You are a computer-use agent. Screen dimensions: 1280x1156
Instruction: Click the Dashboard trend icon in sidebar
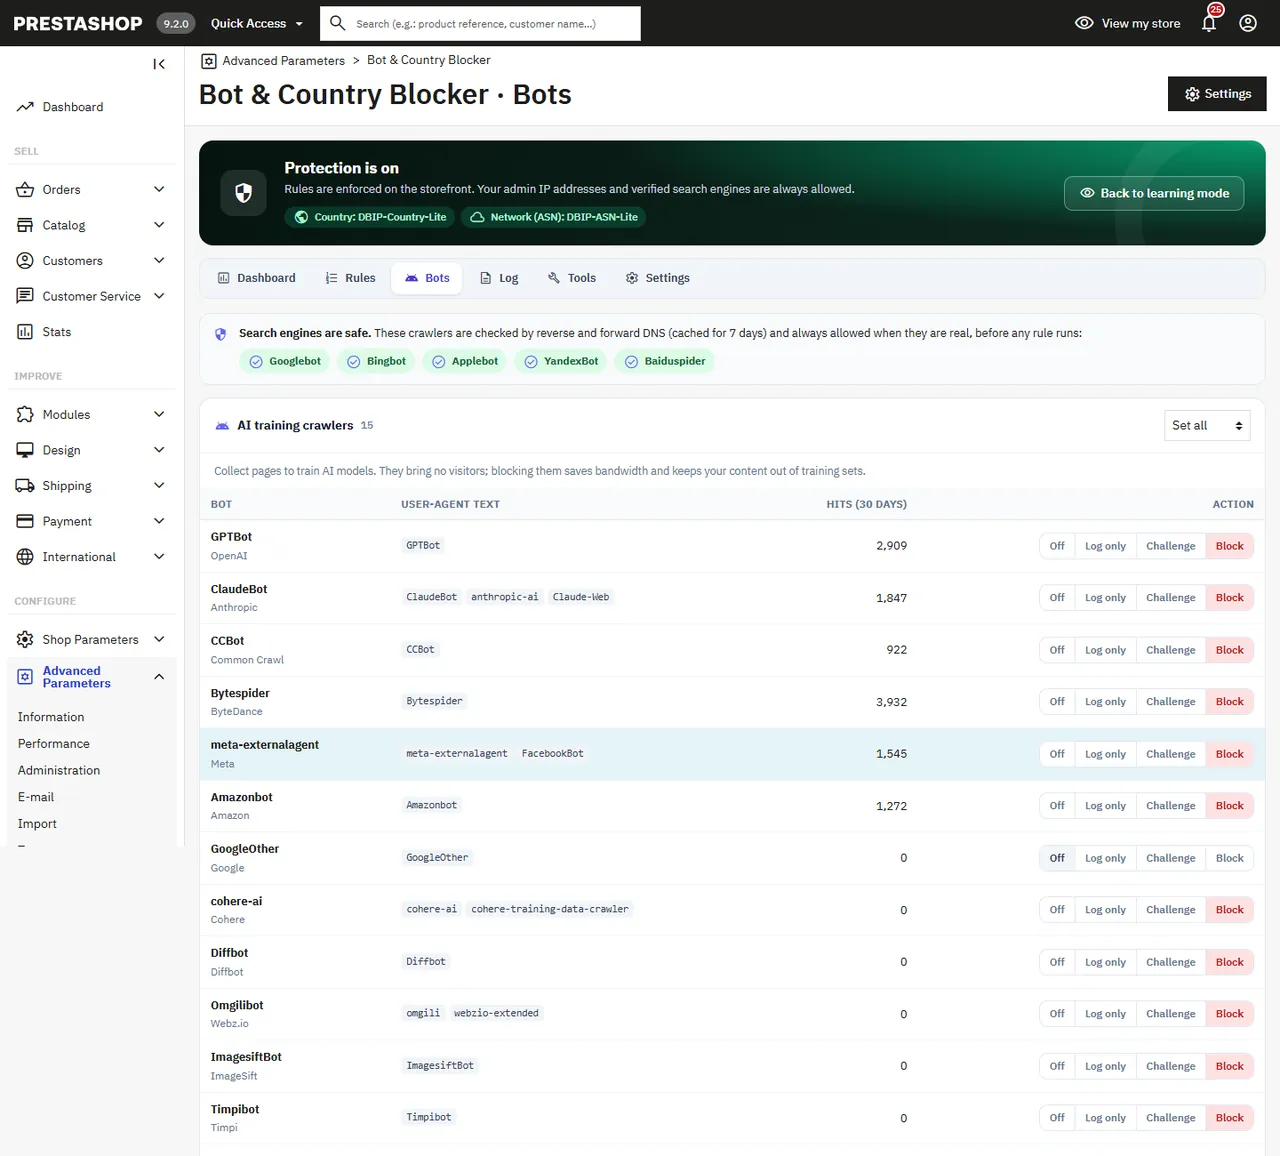click(25, 107)
